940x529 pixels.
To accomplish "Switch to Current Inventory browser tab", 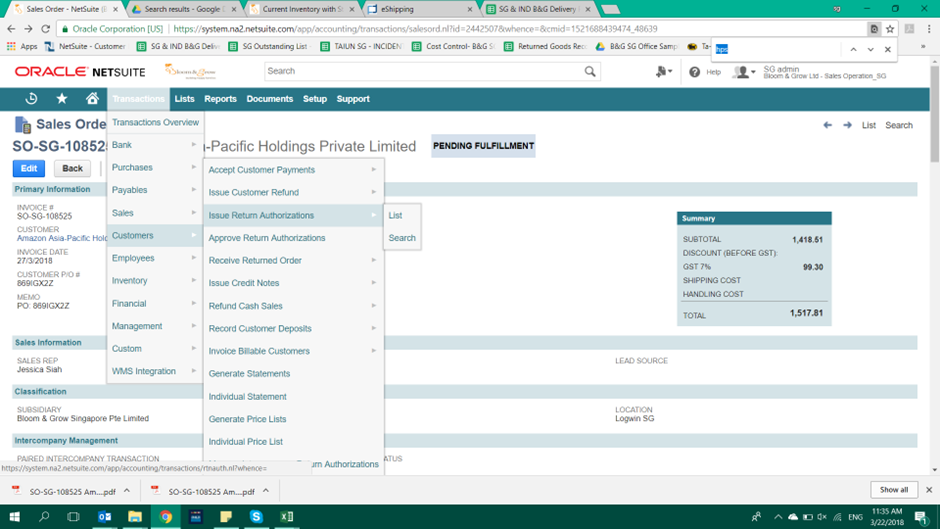I will [303, 9].
